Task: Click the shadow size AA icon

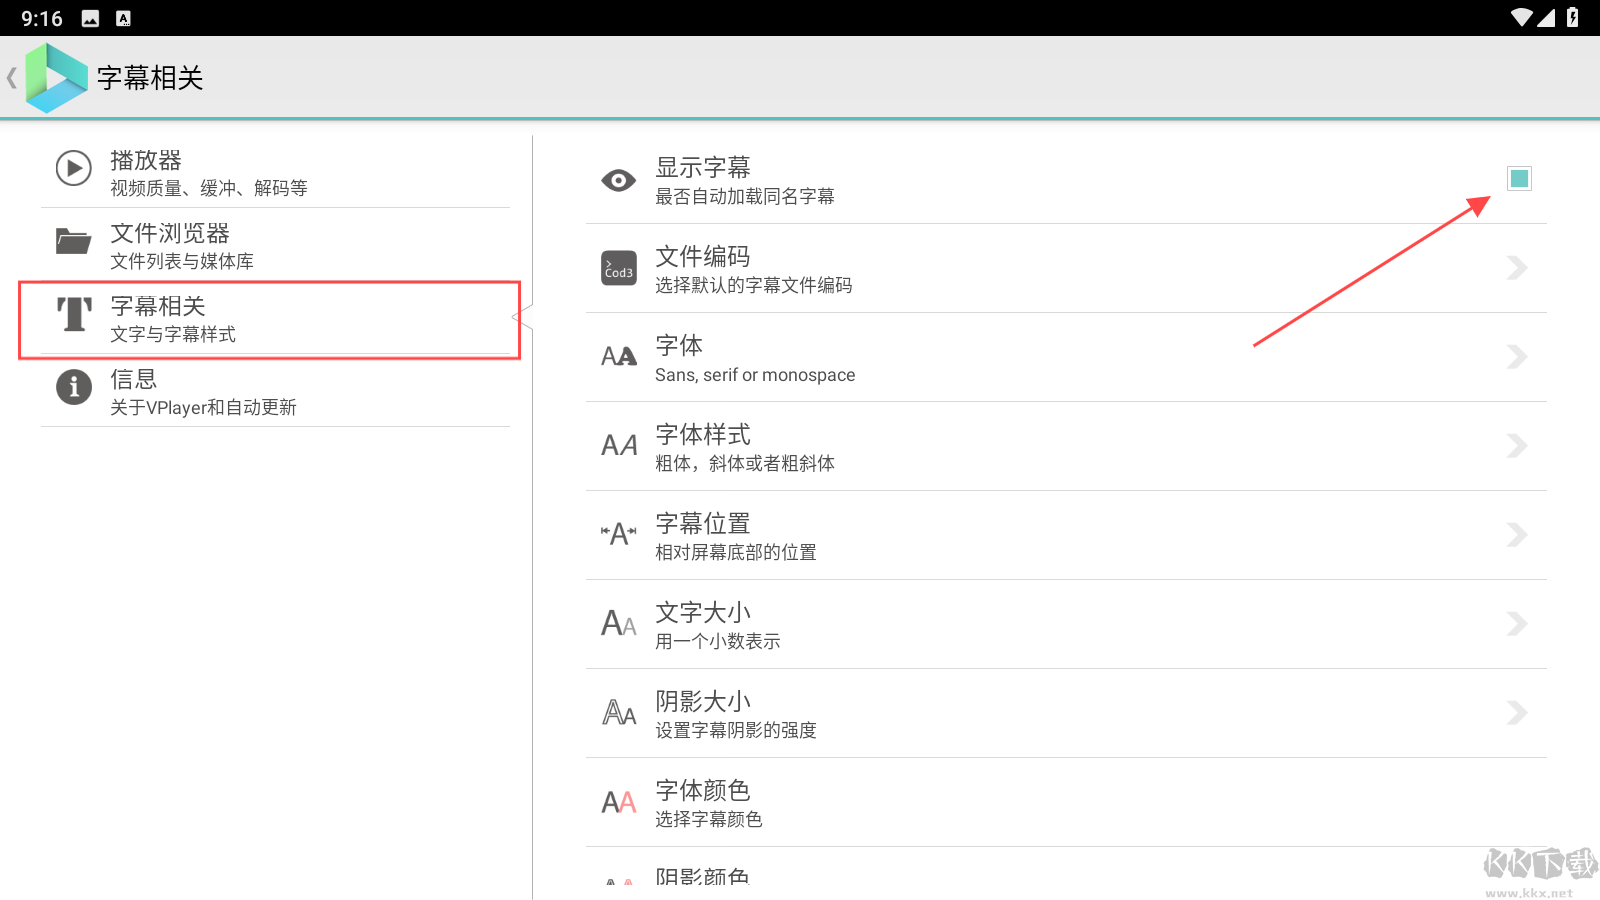Action: (x=618, y=713)
